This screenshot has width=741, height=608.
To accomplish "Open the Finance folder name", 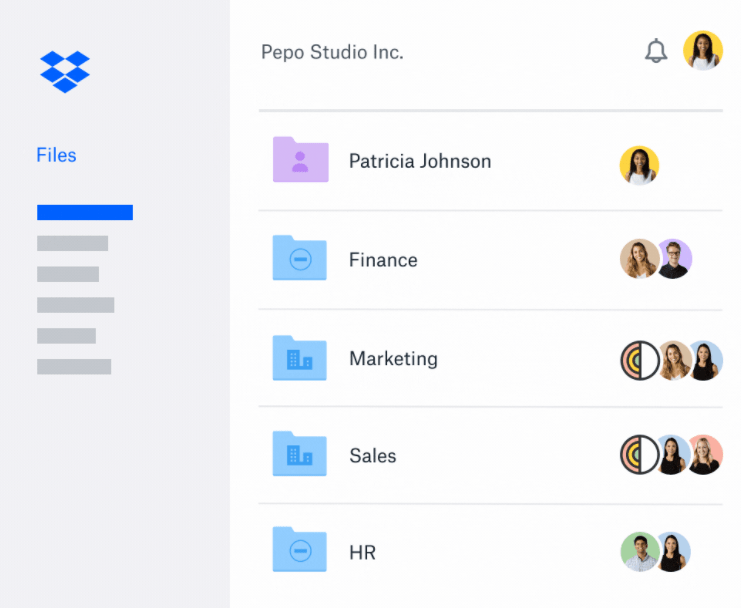I will coord(383,260).
